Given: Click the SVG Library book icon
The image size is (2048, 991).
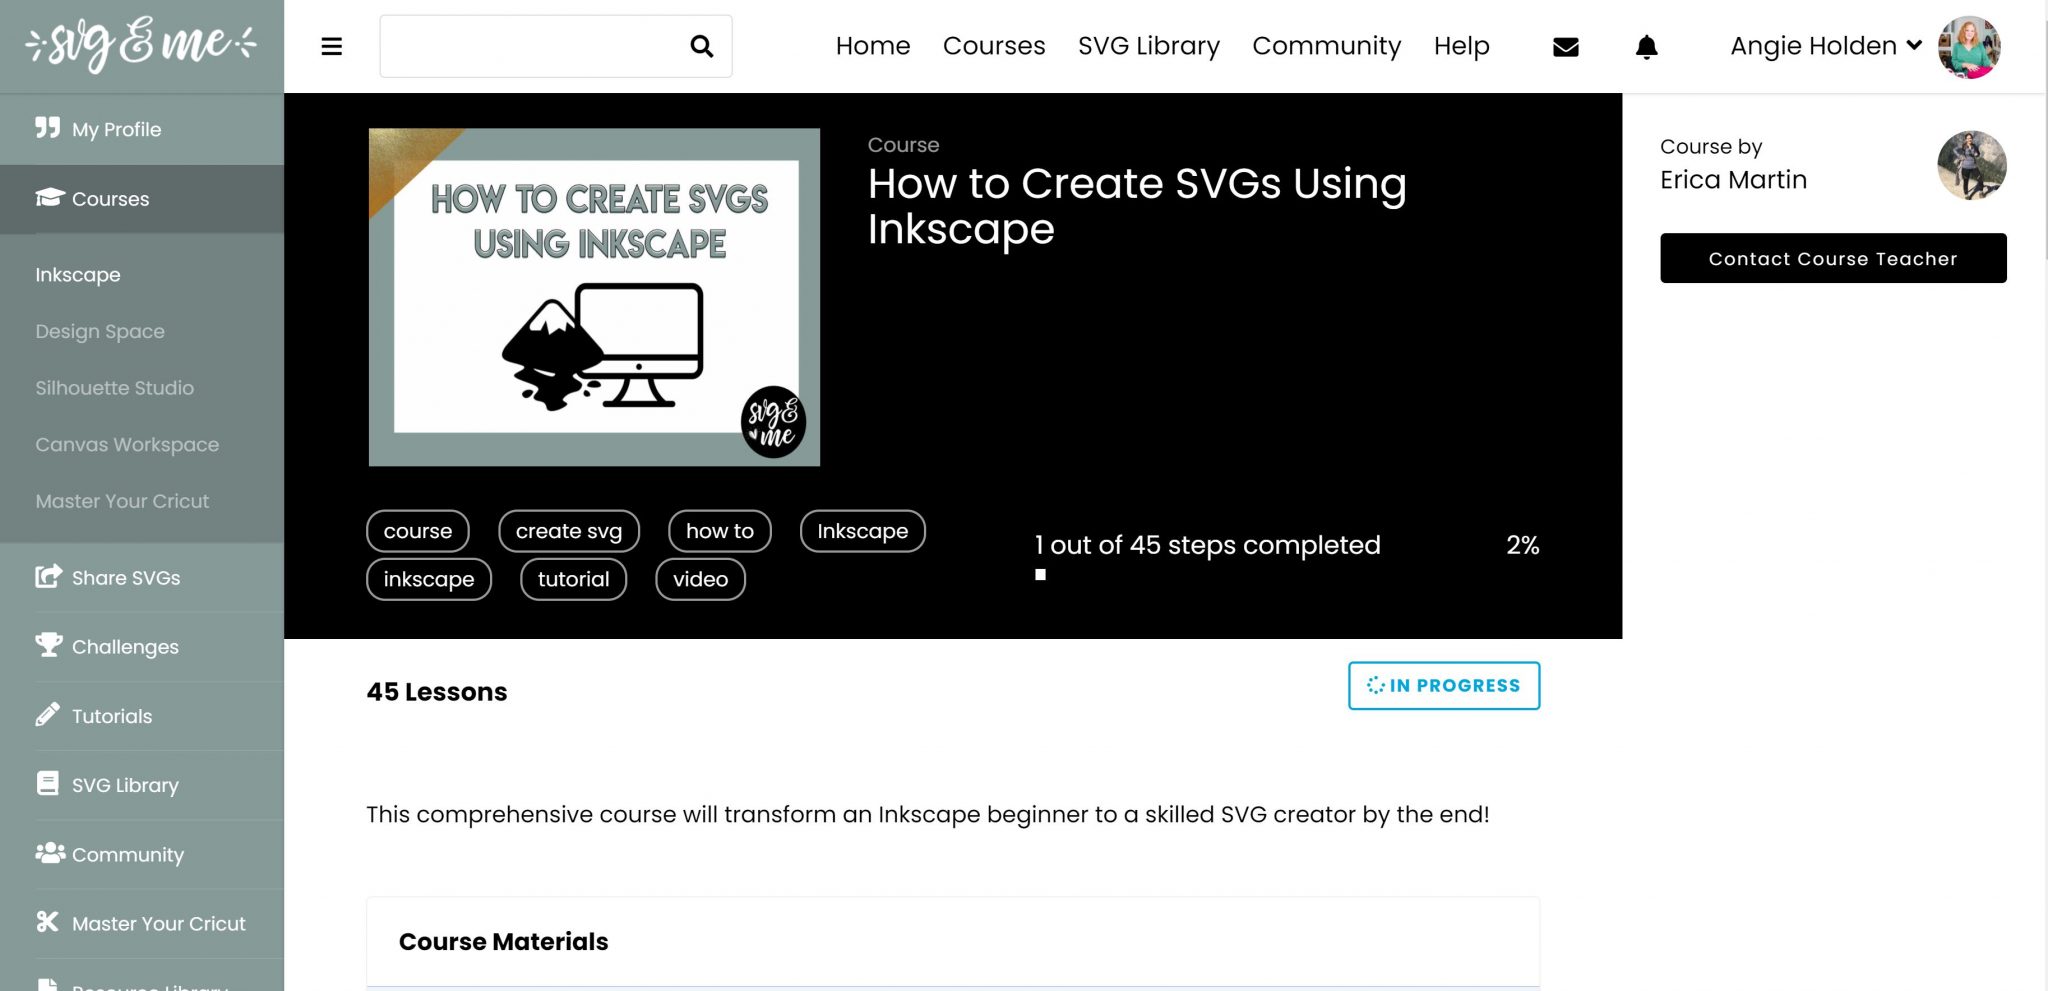Looking at the screenshot, I should click(x=47, y=783).
